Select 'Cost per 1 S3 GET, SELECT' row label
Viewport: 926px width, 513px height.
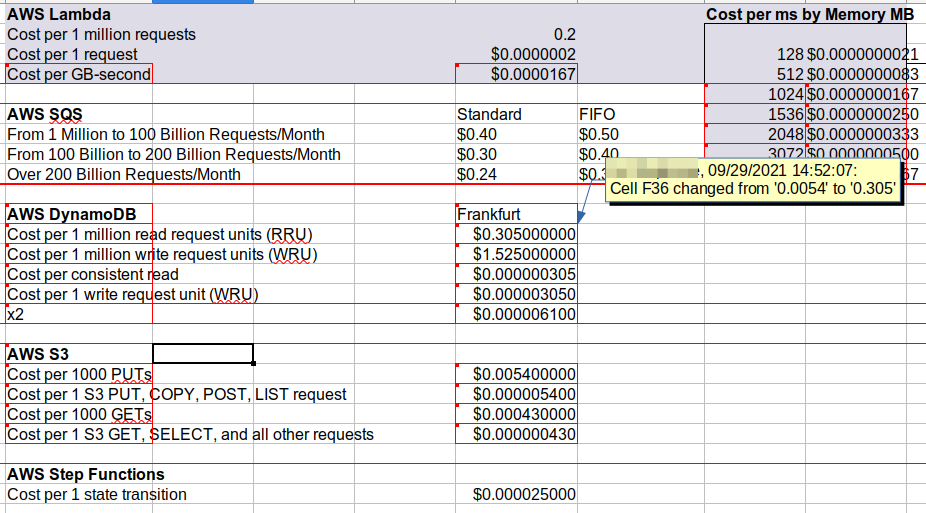point(190,434)
